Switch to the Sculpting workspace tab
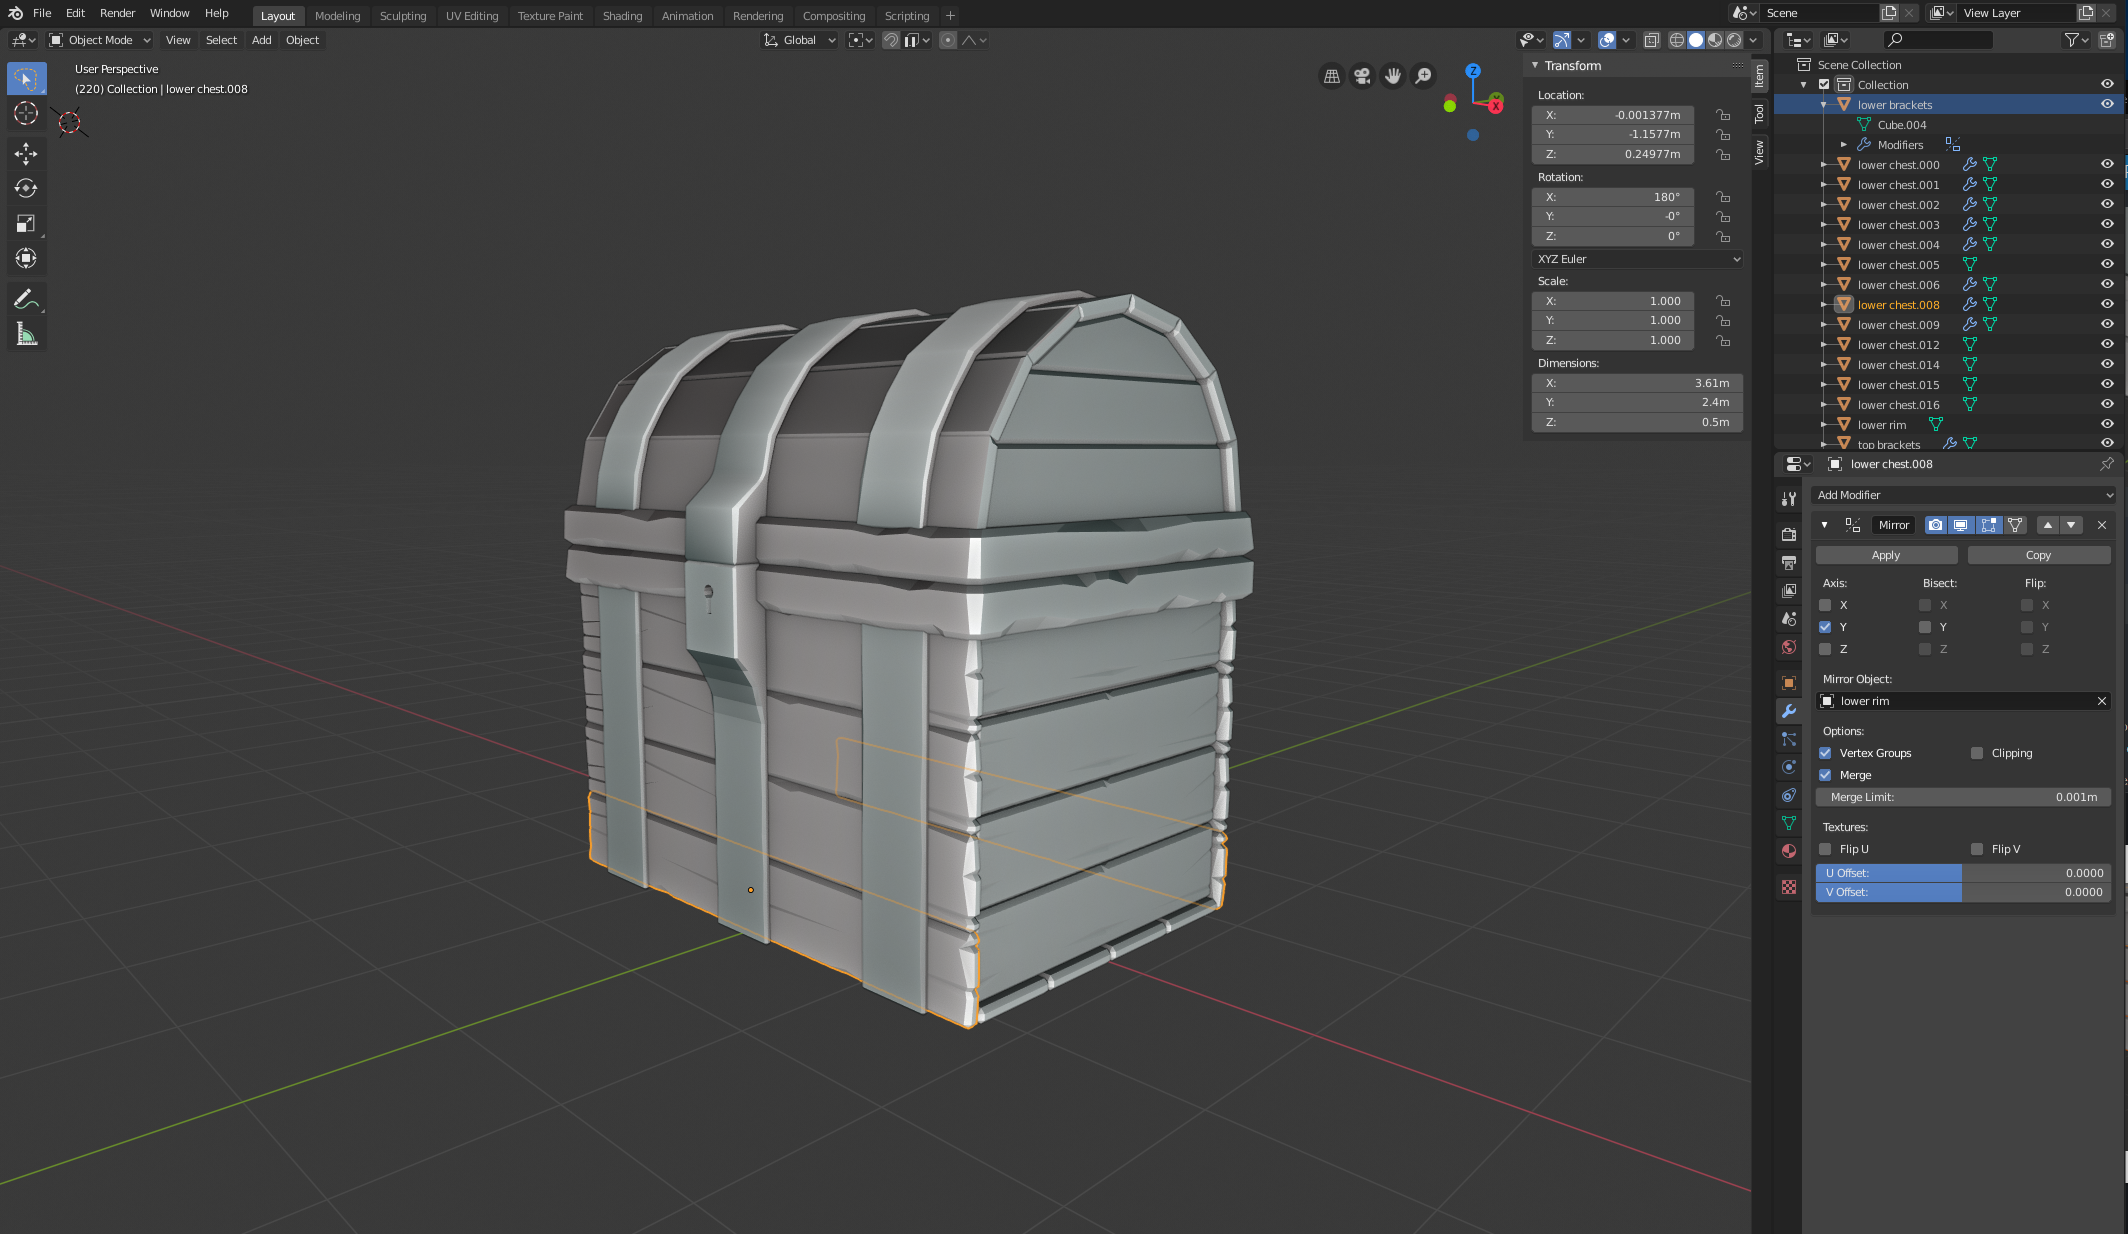Image resolution: width=2128 pixels, height=1234 pixels. [x=402, y=16]
